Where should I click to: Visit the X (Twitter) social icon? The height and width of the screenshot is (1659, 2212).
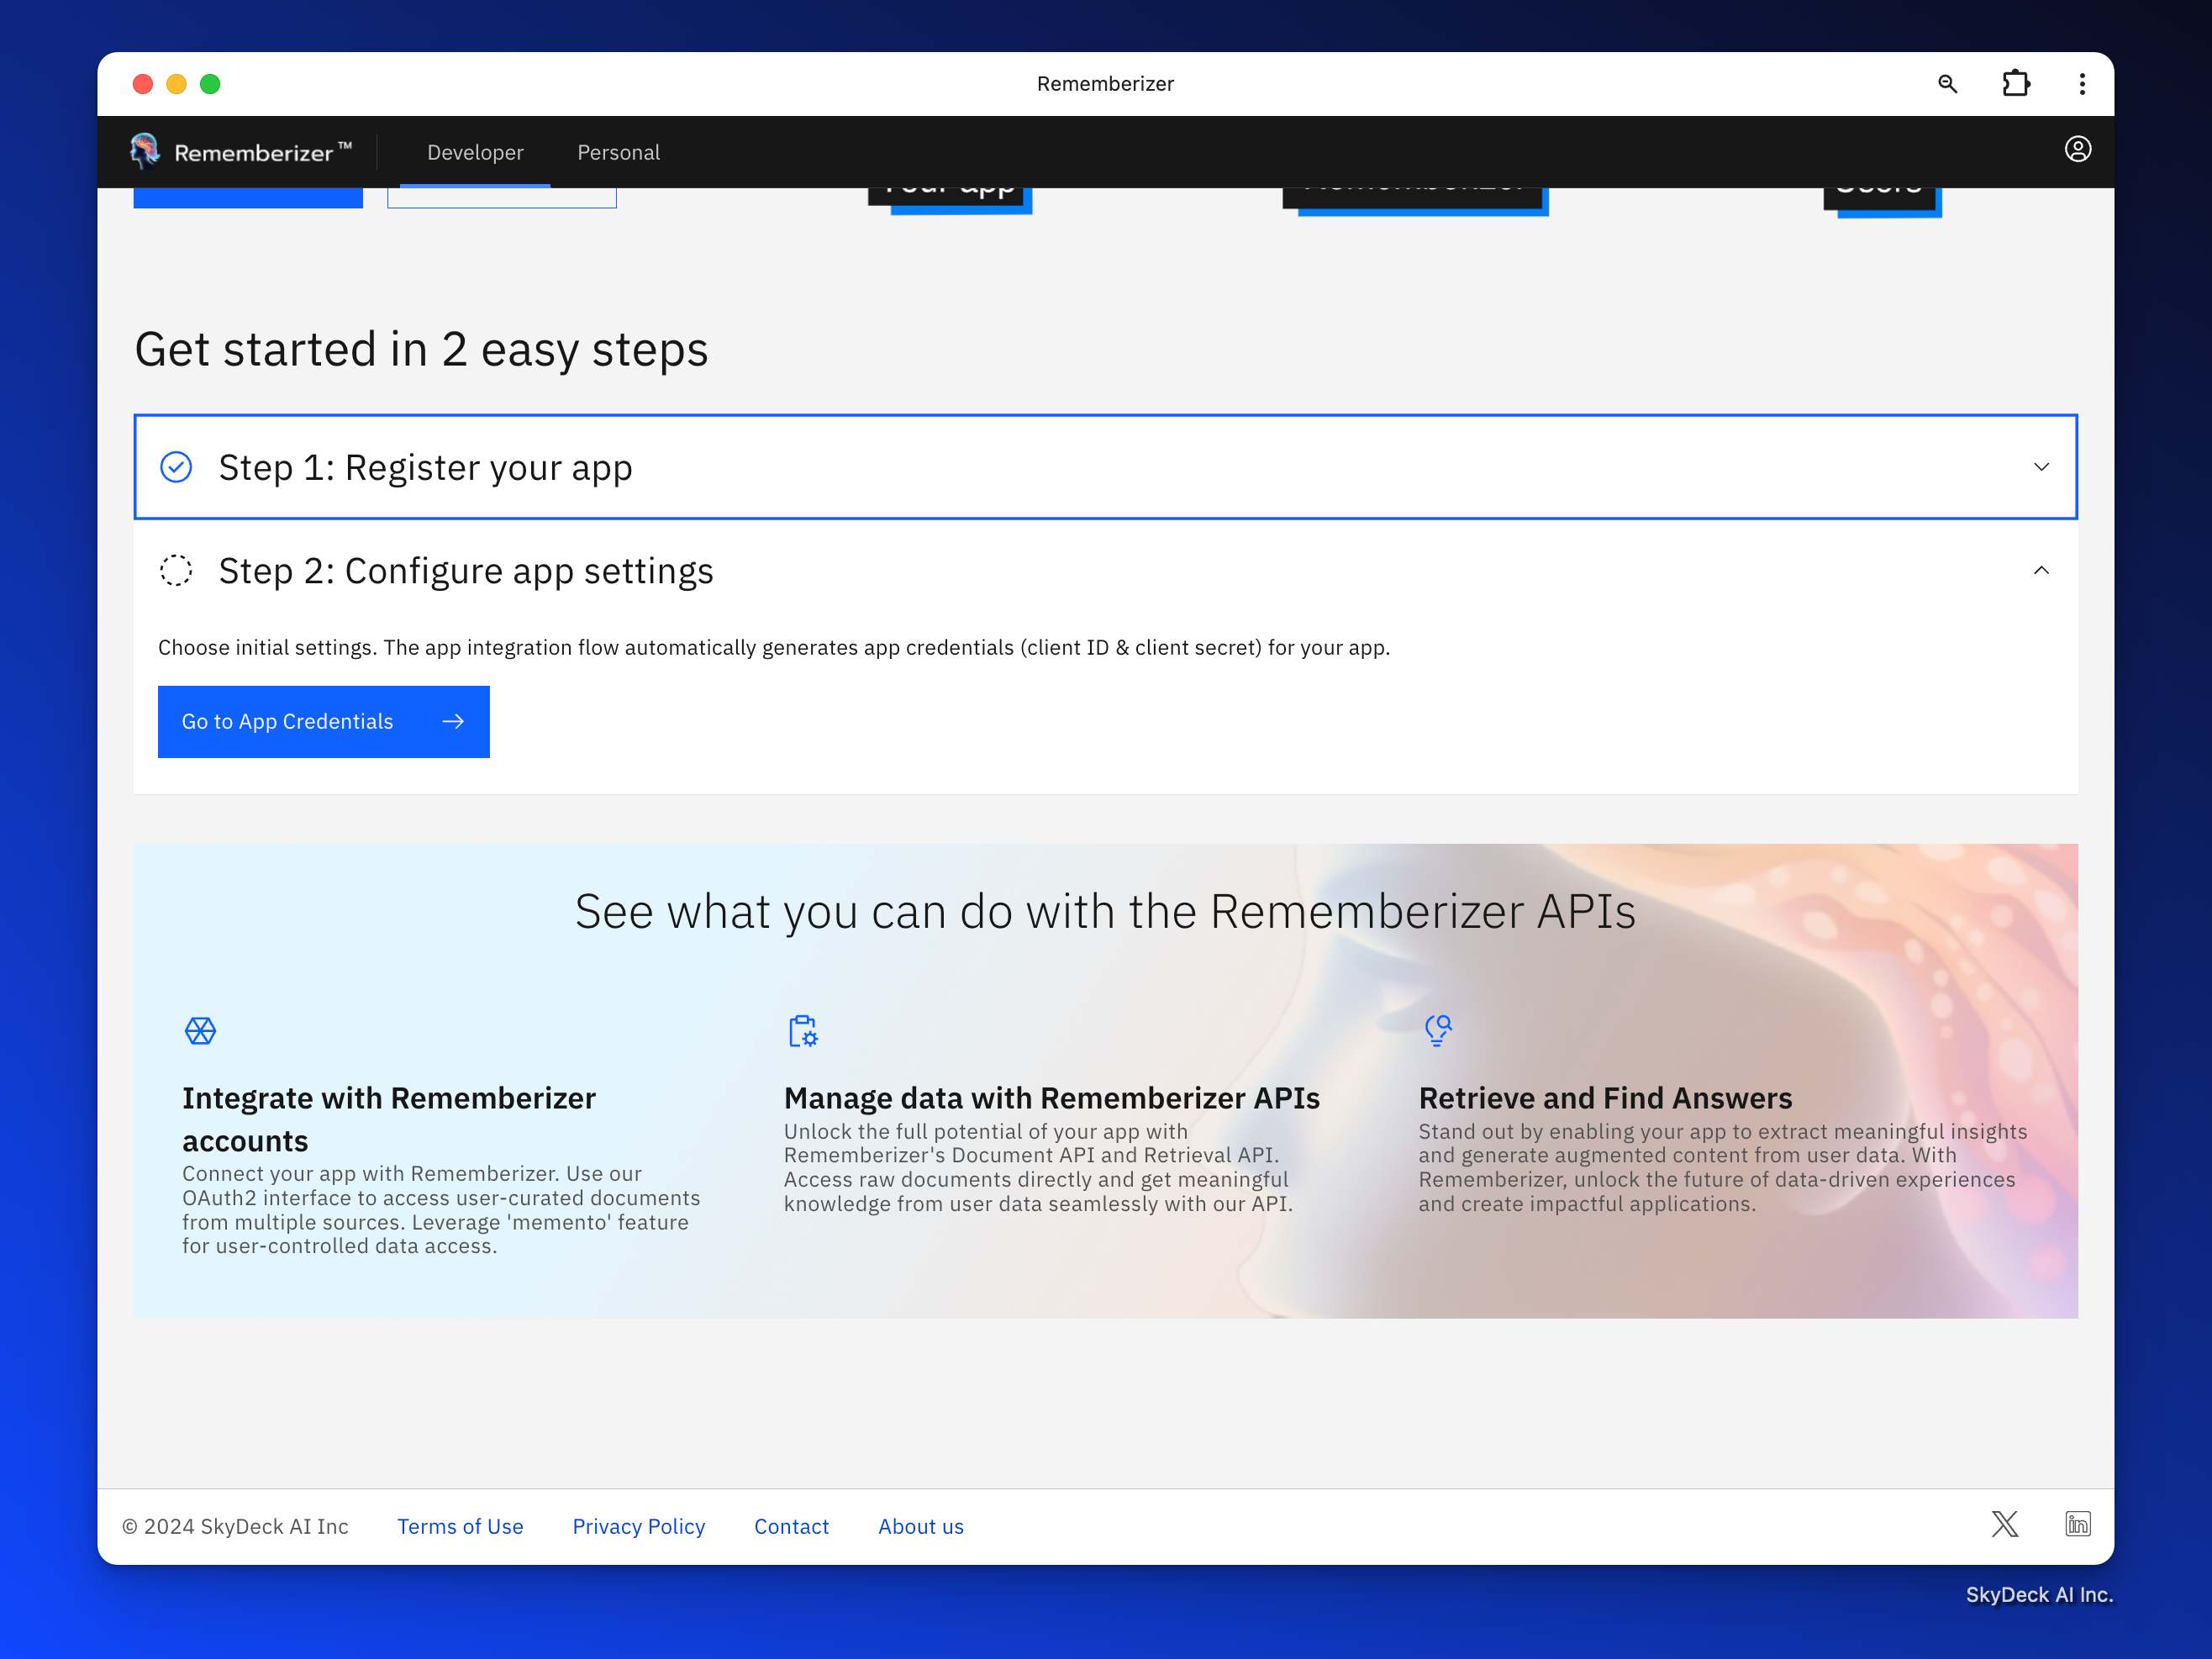[2004, 1524]
